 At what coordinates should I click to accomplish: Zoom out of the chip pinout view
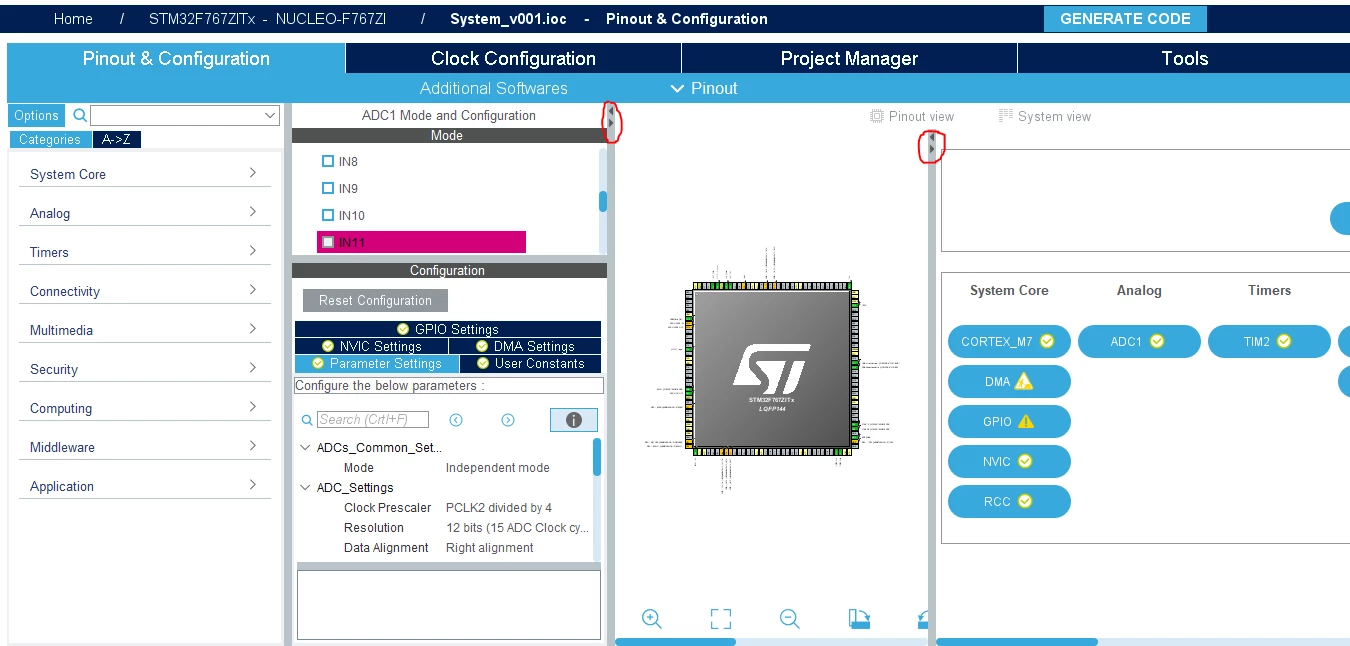point(790,619)
